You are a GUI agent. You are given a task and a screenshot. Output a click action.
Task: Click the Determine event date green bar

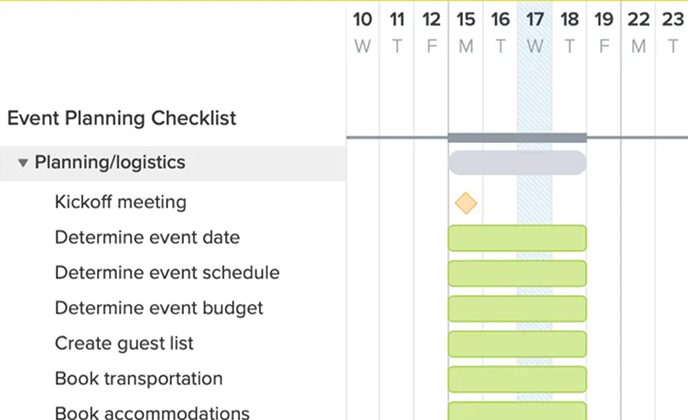tap(517, 238)
